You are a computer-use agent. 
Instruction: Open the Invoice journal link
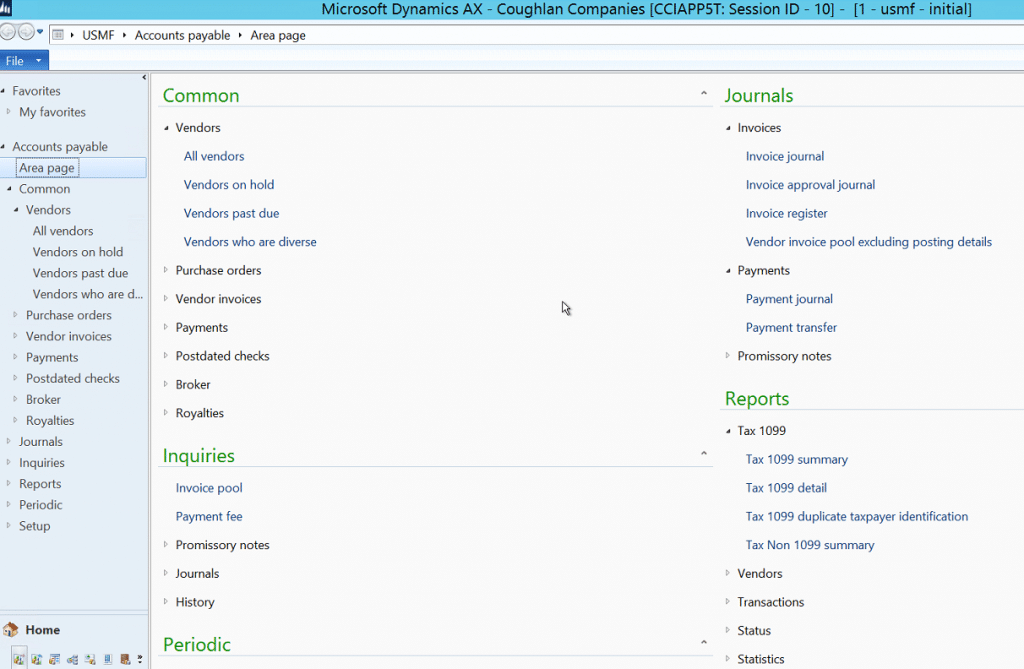(785, 156)
